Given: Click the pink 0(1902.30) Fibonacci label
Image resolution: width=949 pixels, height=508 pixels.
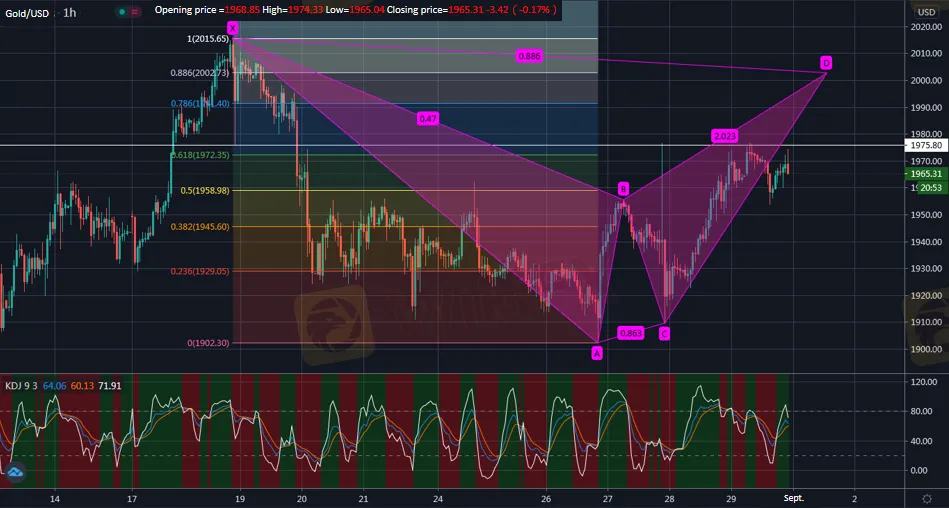Looking at the screenshot, I should click(x=208, y=343).
